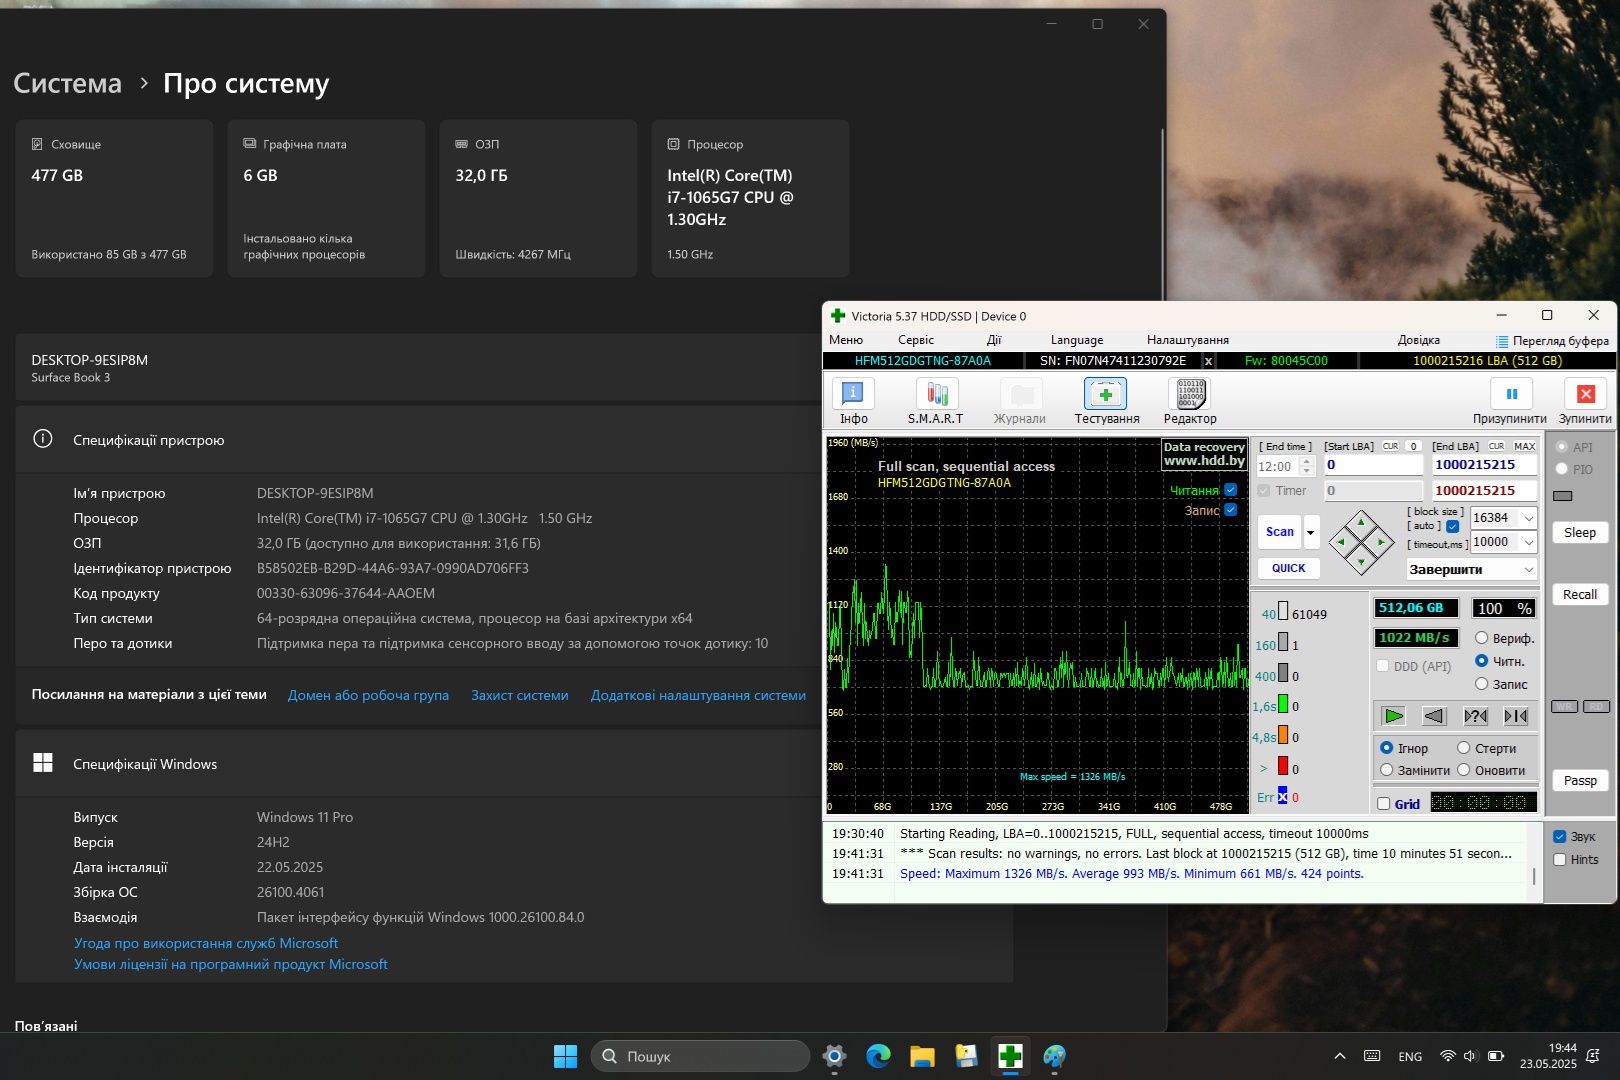The width and height of the screenshot is (1620, 1080).
Task: Select forward scan direction play arrow
Action: (1393, 715)
